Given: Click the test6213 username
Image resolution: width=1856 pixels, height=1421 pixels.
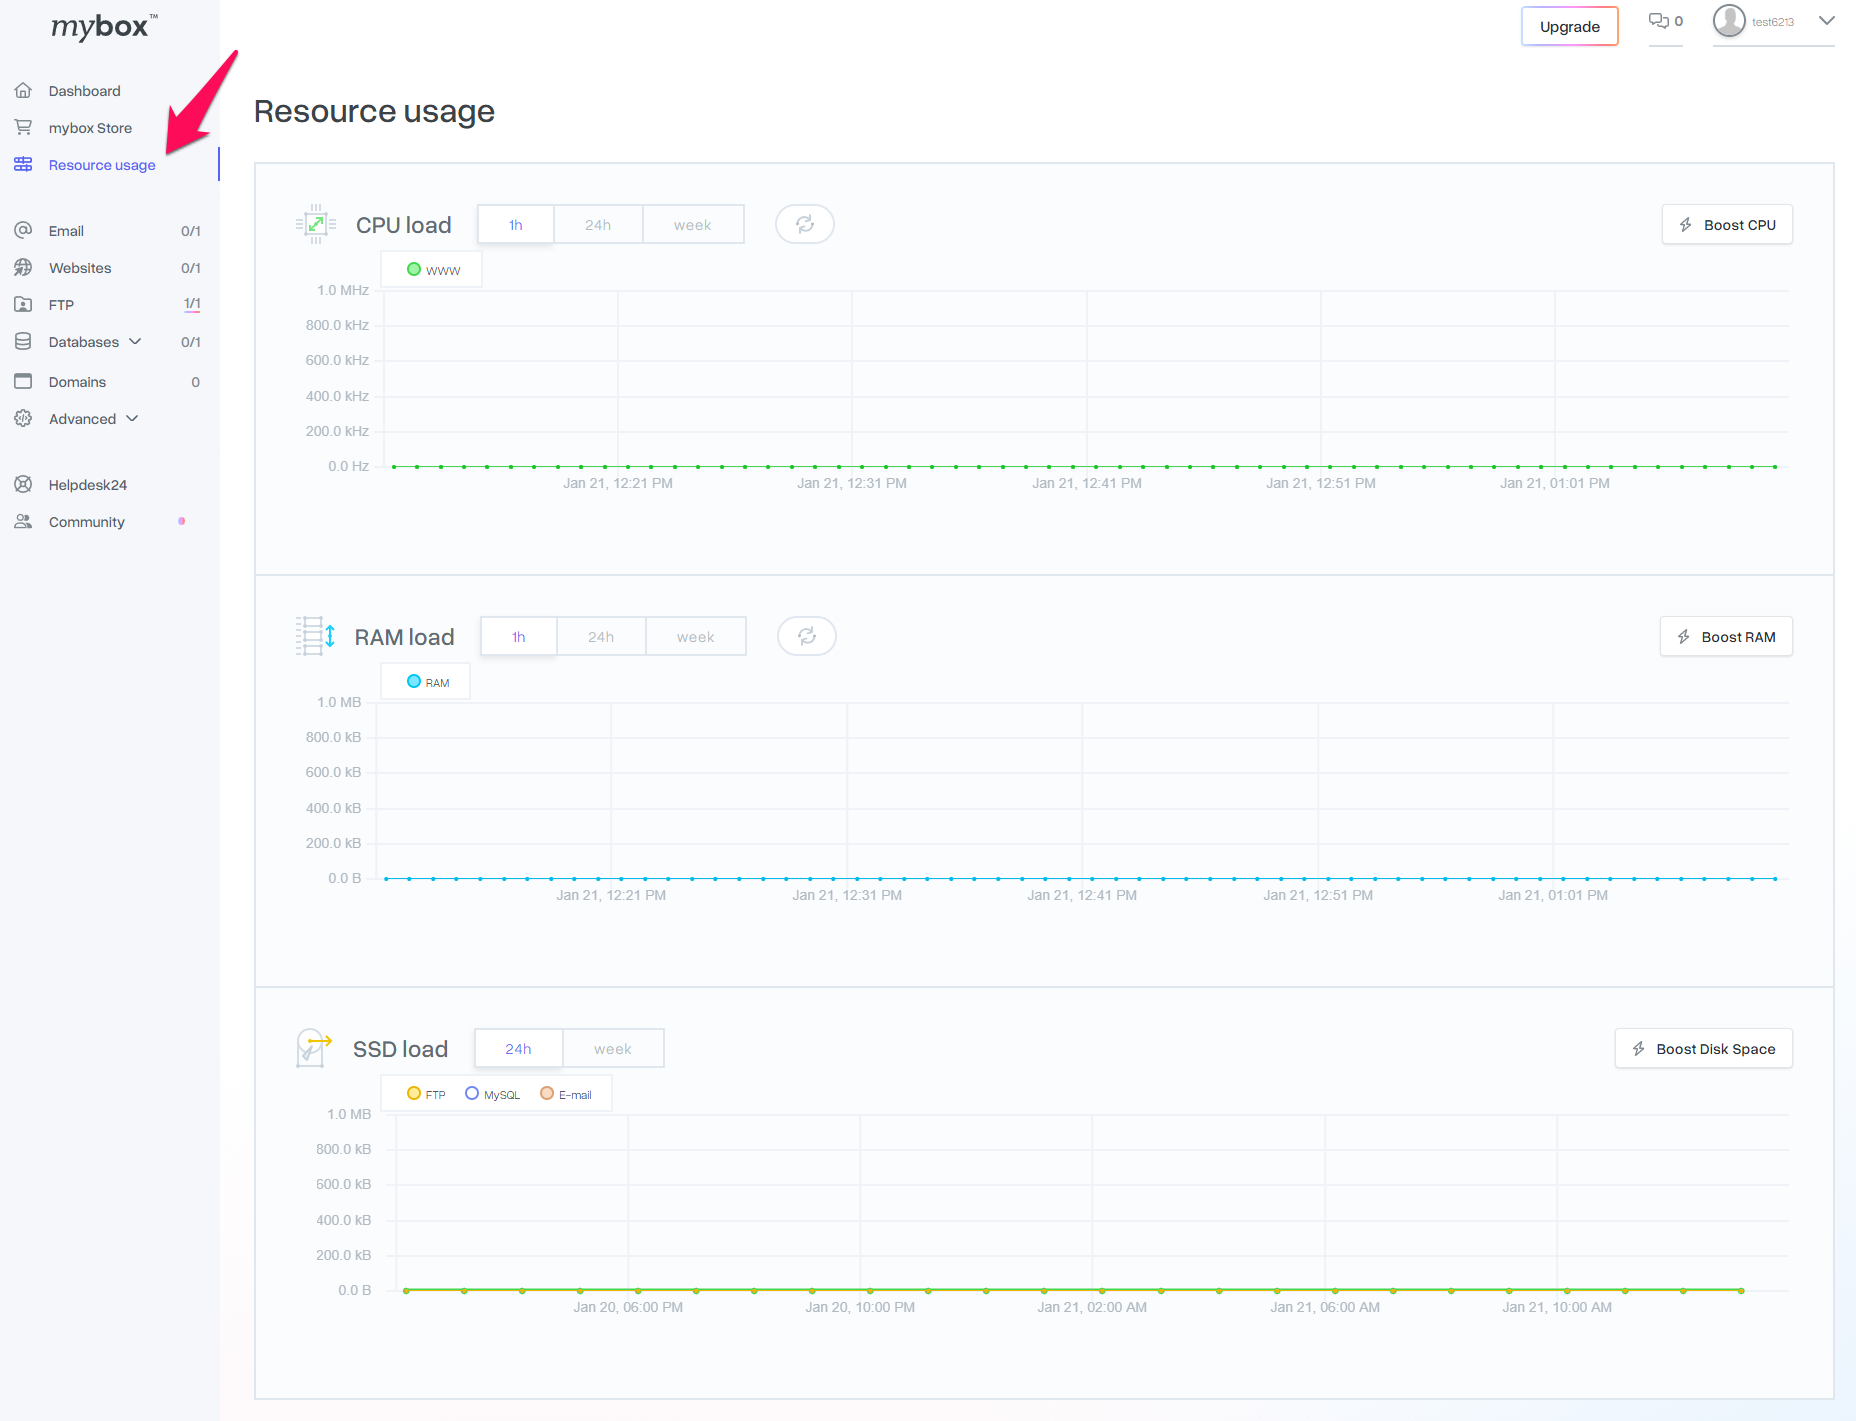Looking at the screenshot, I should point(1773,22).
